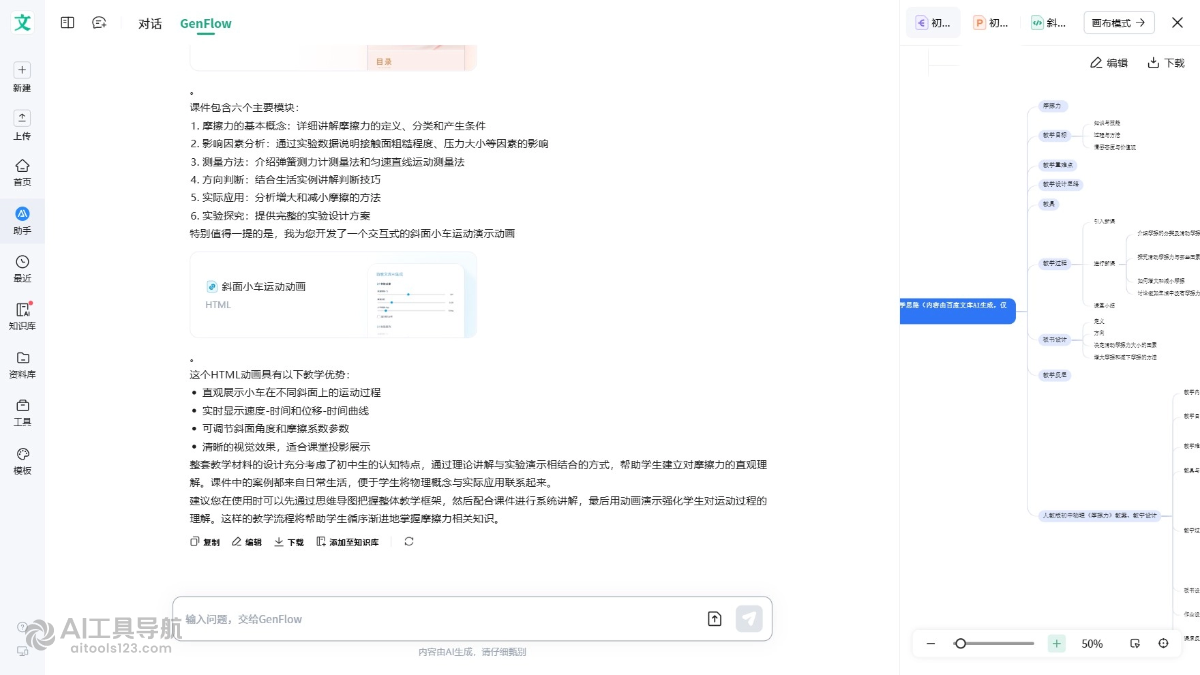Click text '1. 摩擦力的基本概念'
Viewport: 1200px width, 675px height.
pos(240,126)
